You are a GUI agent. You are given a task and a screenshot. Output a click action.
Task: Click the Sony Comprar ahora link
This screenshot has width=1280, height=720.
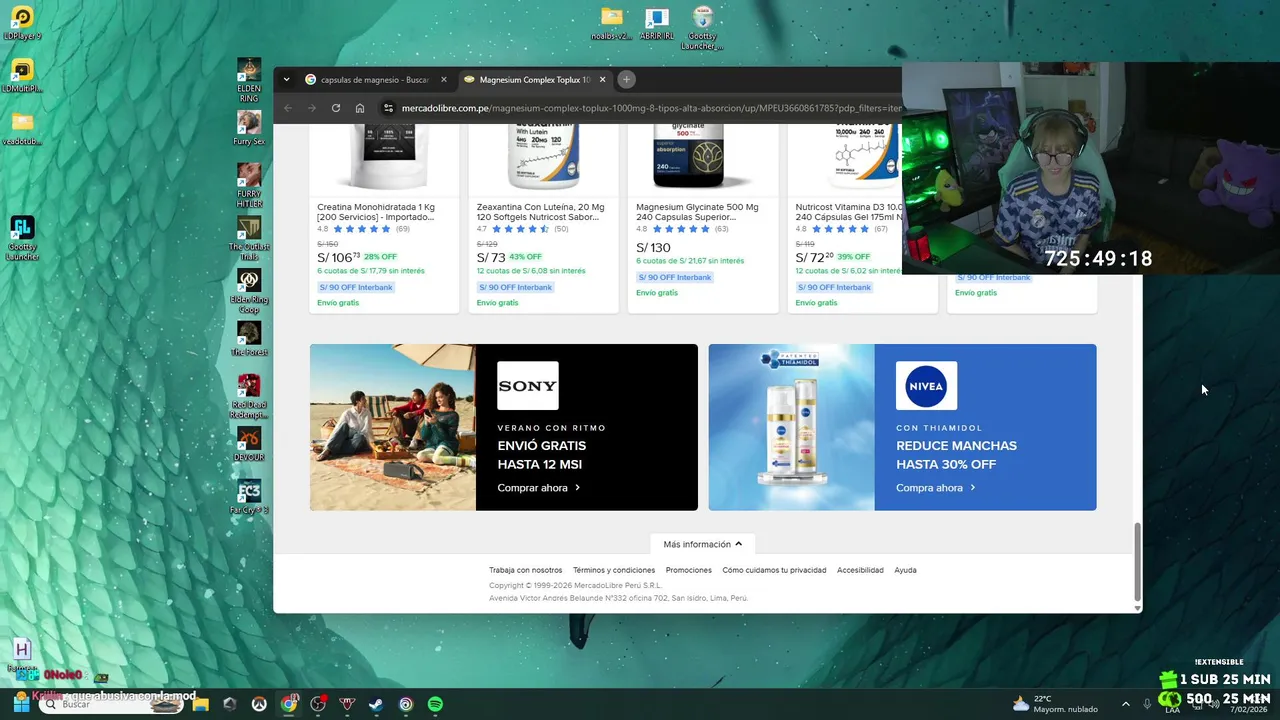[x=538, y=488]
